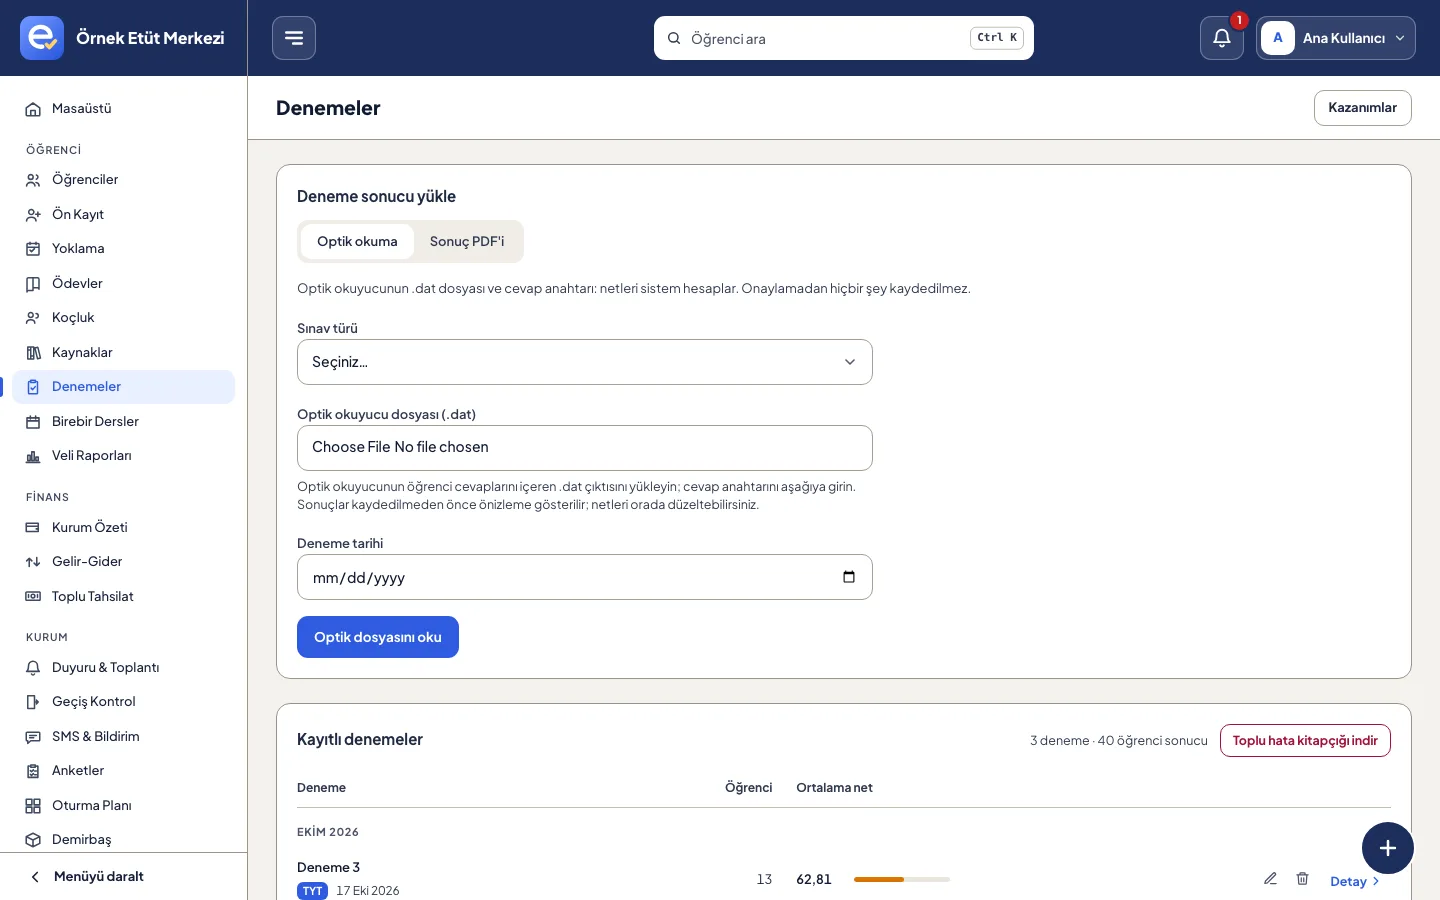Click Toplu hata kitapçığı indir button

point(1305,741)
